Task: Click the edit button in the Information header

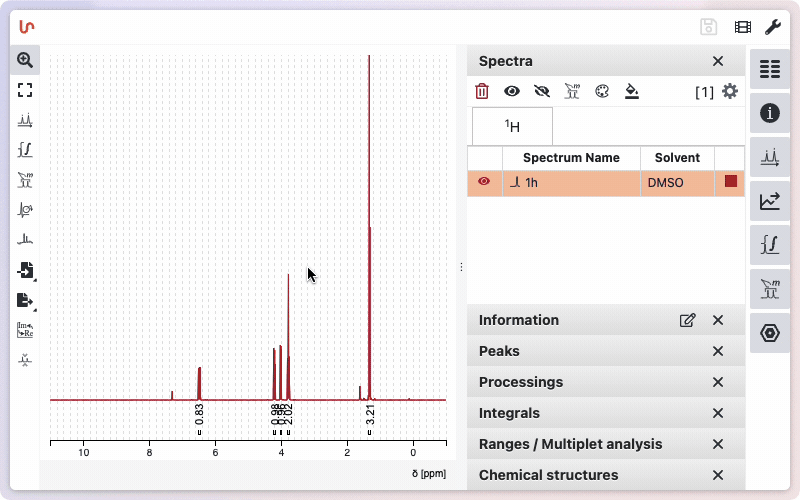Action: click(x=687, y=320)
